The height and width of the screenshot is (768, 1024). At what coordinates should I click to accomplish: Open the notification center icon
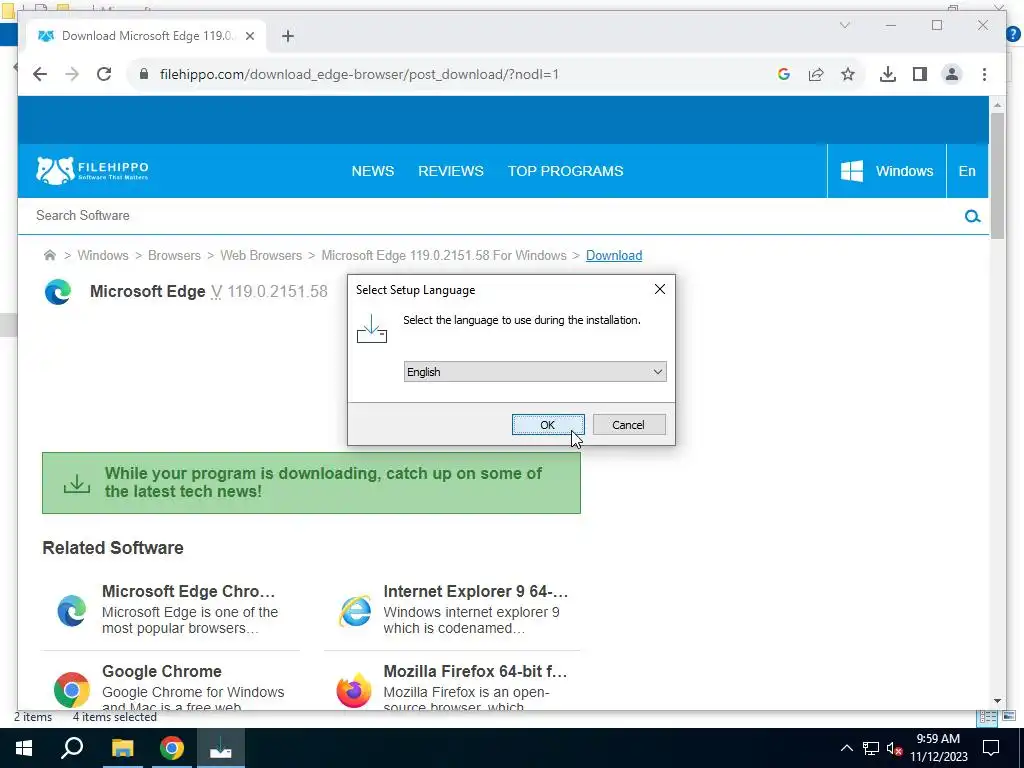coord(991,748)
